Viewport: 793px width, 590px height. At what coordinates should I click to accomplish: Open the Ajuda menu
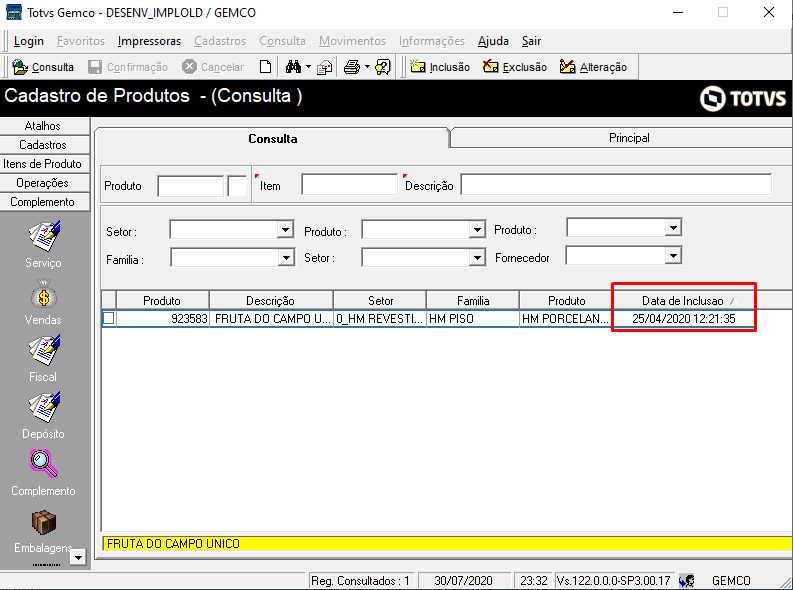click(493, 41)
